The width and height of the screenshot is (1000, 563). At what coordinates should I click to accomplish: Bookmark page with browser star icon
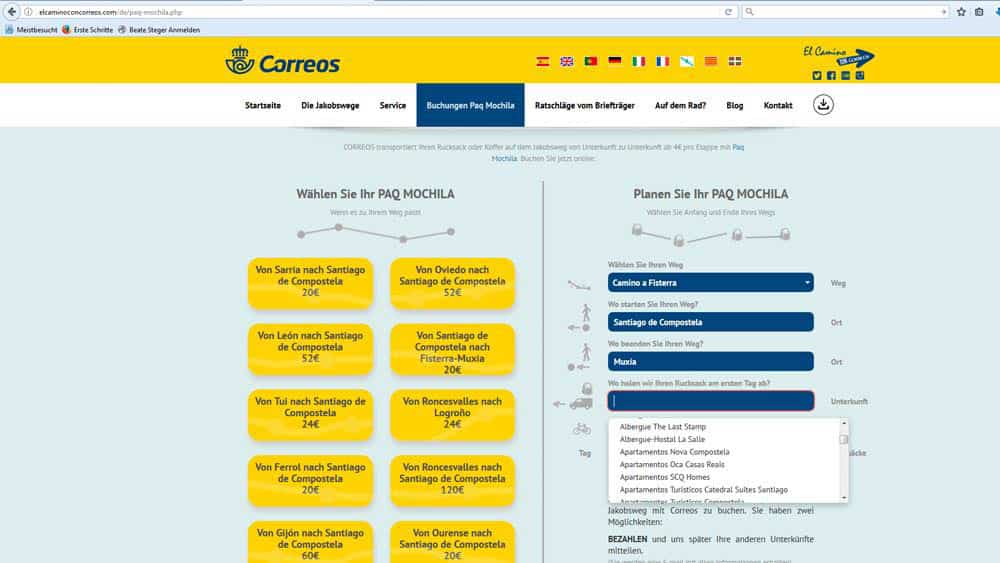(x=961, y=12)
